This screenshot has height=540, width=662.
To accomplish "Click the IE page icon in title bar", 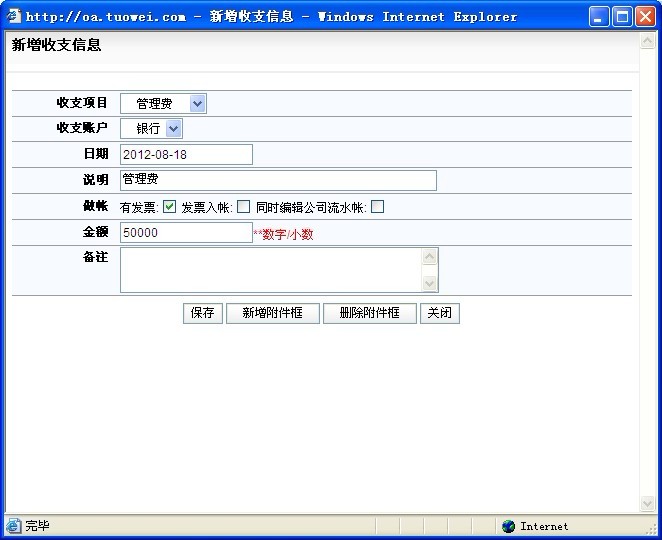I will click(14, 16).
